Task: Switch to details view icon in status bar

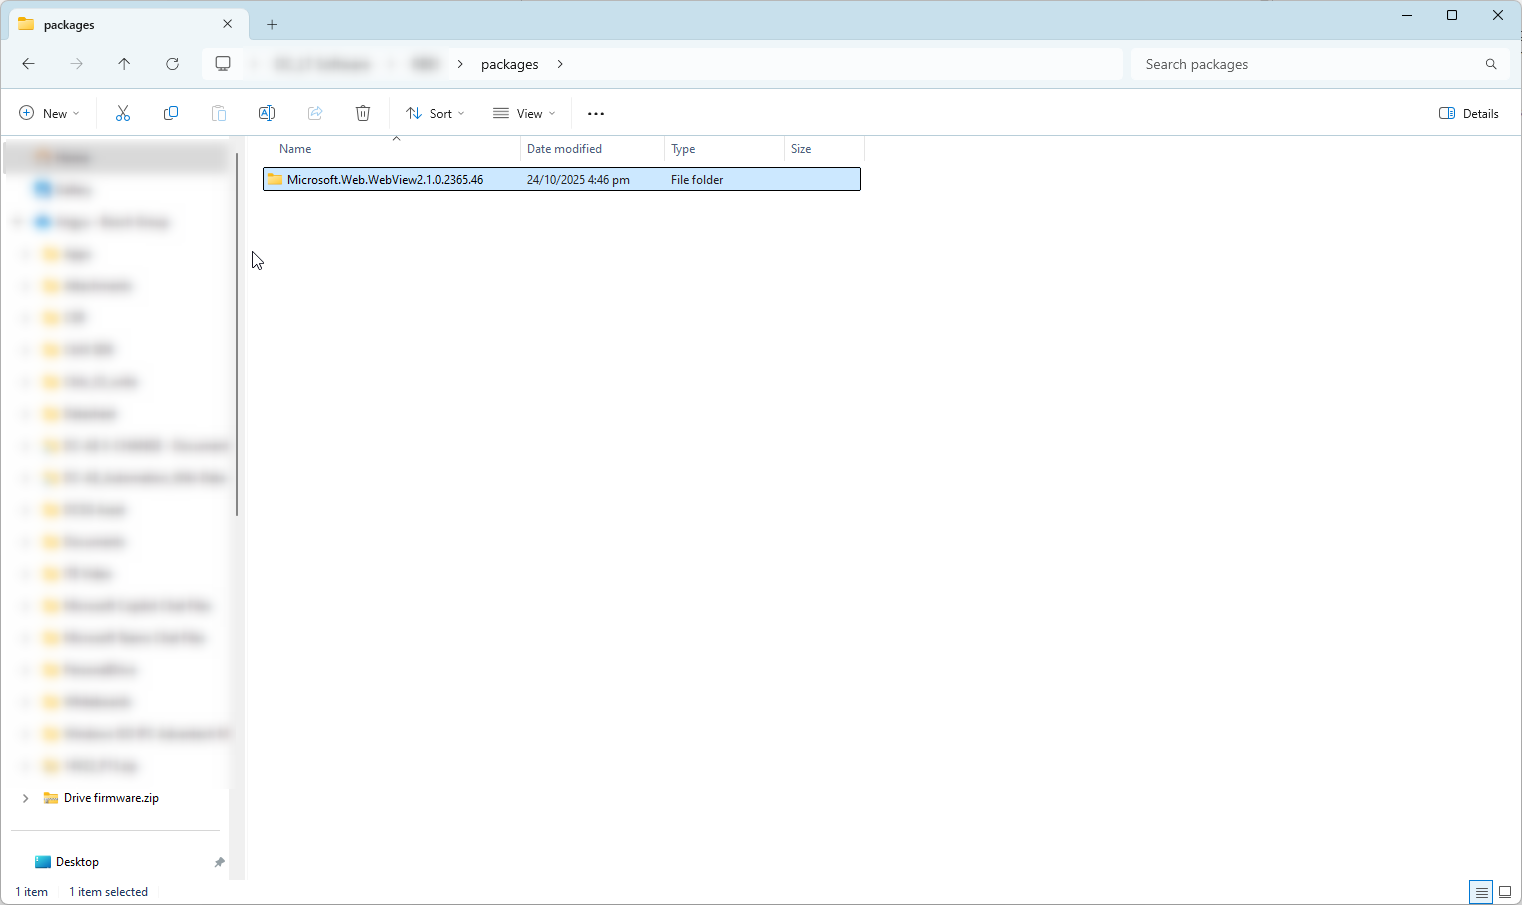Action: pyautogui.click(x=1481, y=892)
